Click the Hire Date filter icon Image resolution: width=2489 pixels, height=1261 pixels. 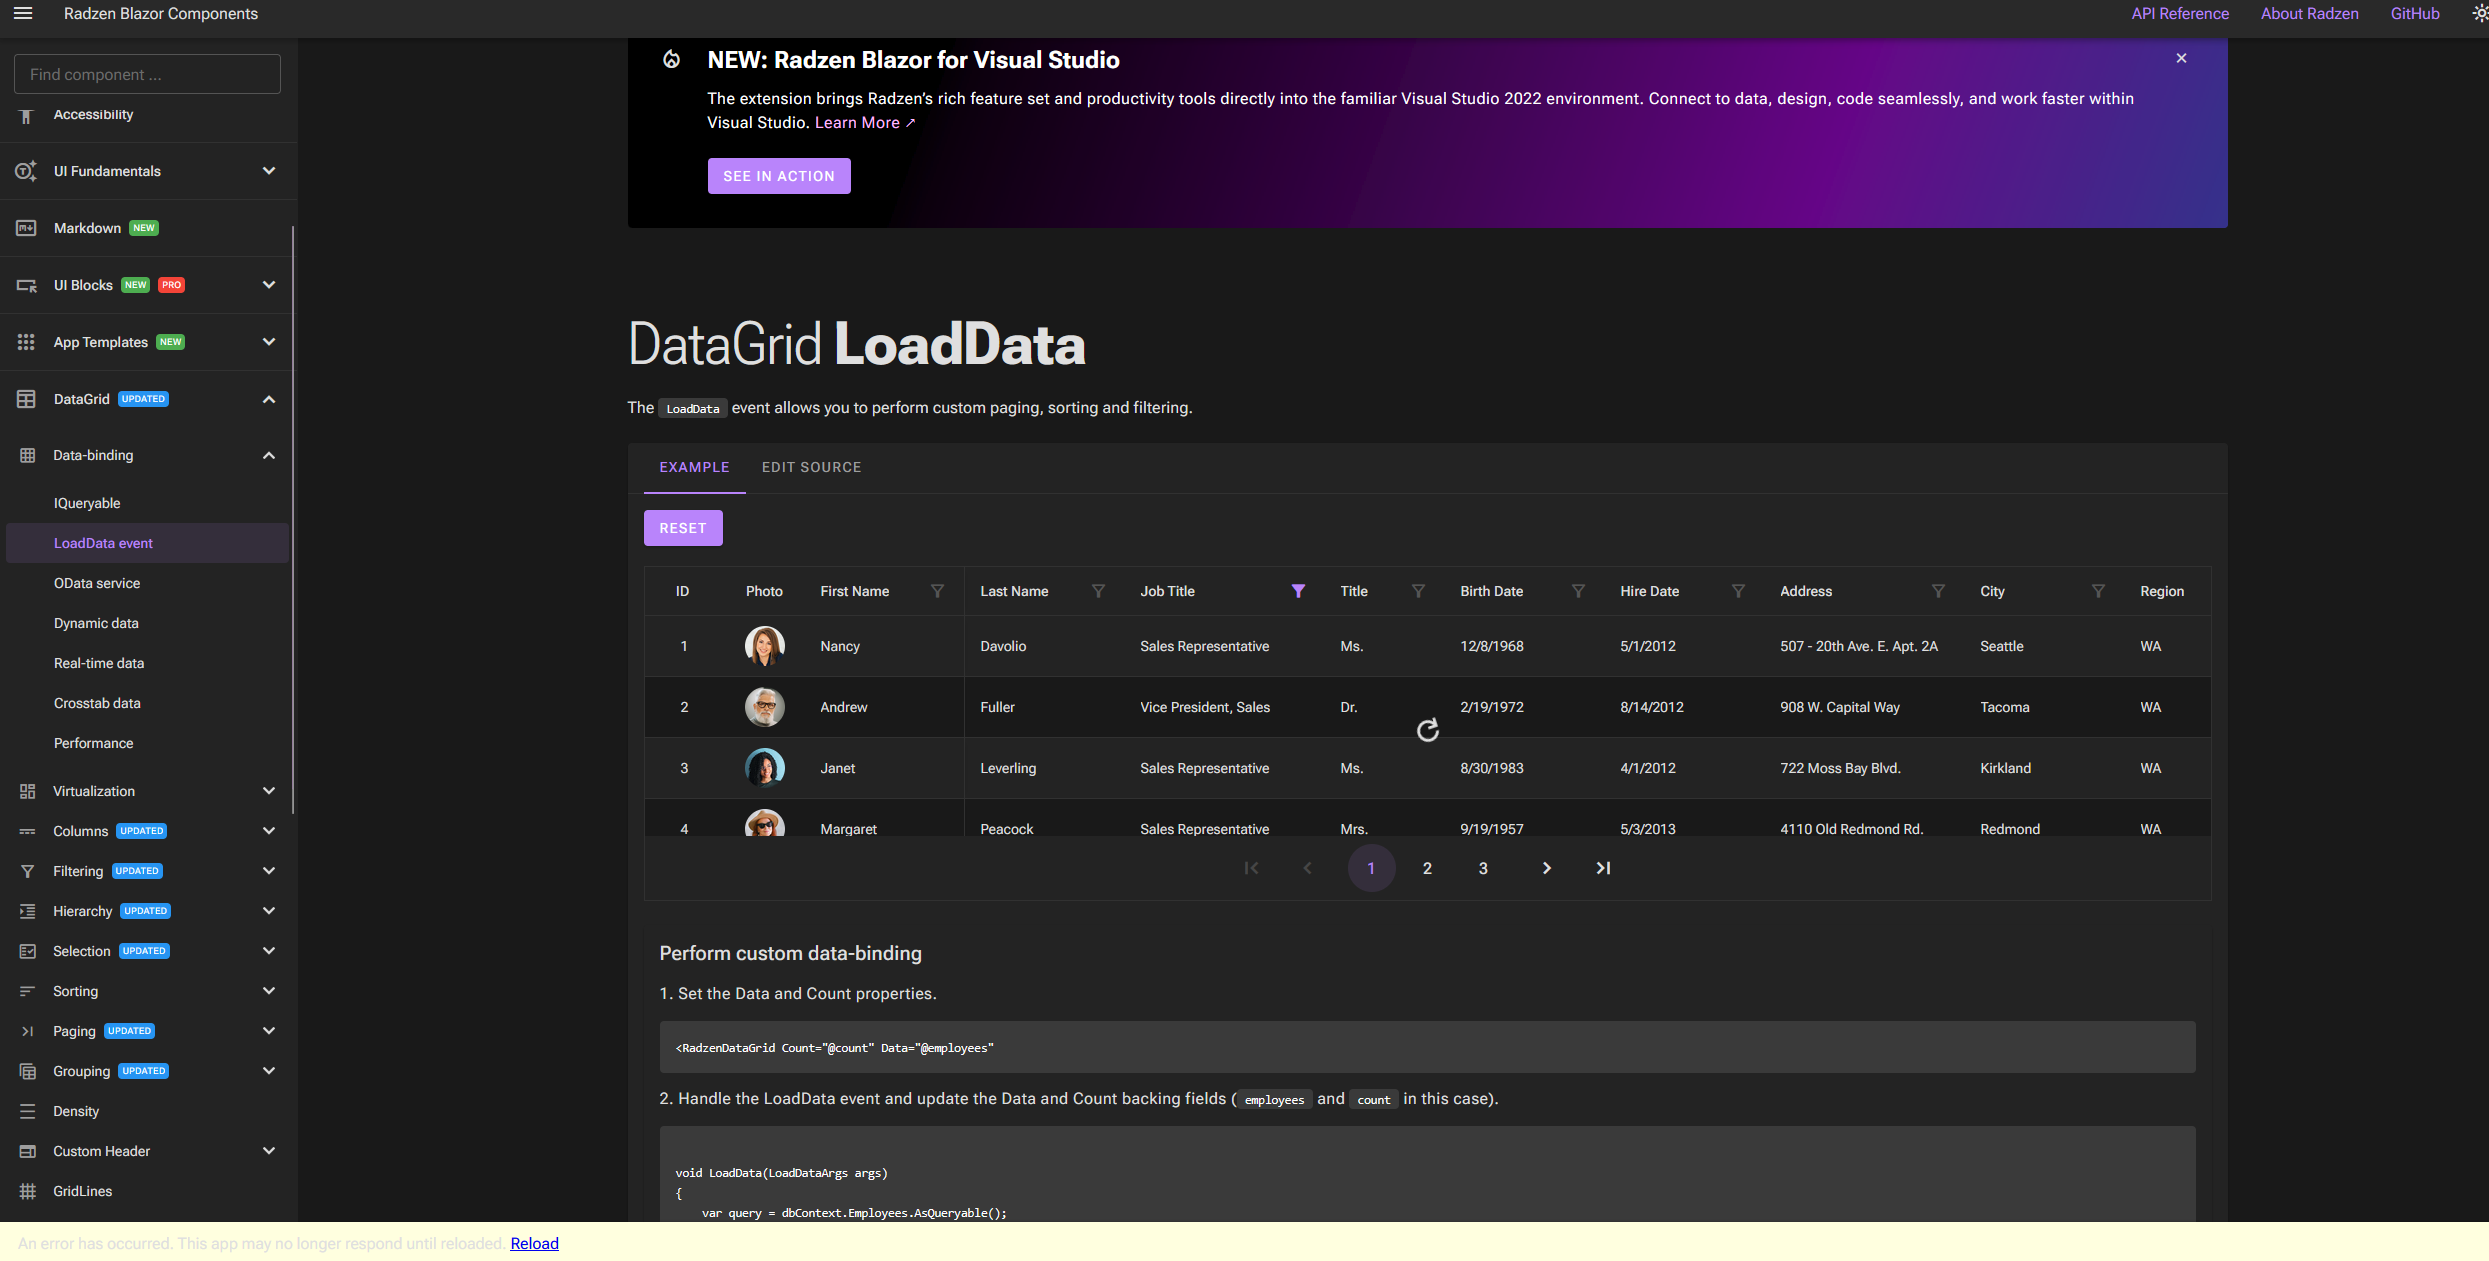[x=1738, y=591]
